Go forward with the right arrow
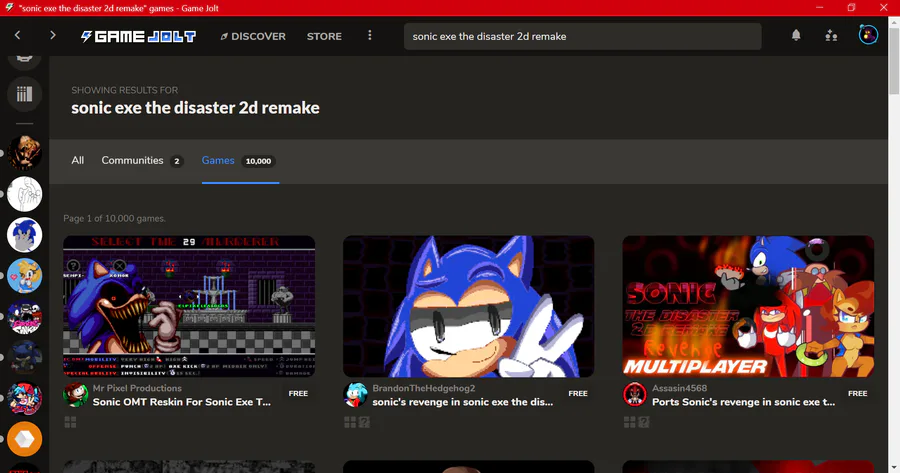This screenshot has height=473, width=900. (x=53, y=36)
